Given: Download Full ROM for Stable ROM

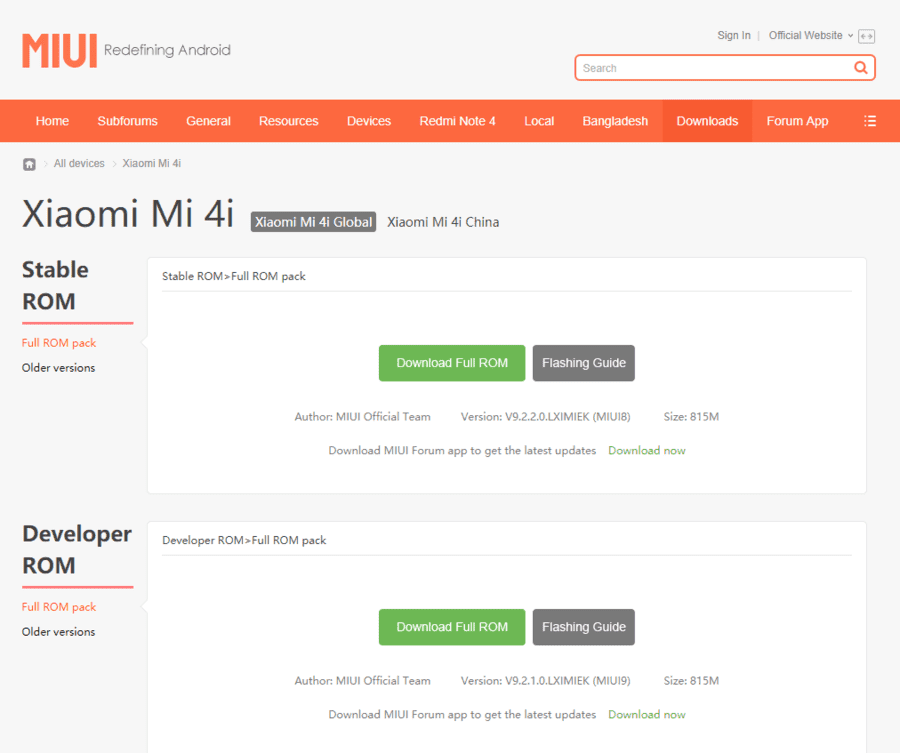Looking at the screenshot, I should [x=452, y=363].
